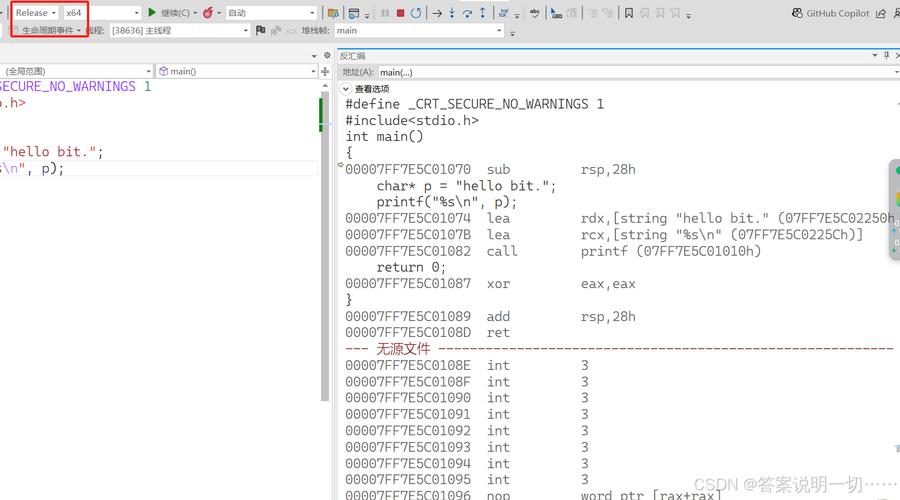Select the 反汇编 disassembly tab
The image size is (900, 500).
click(x=352, y=56)
